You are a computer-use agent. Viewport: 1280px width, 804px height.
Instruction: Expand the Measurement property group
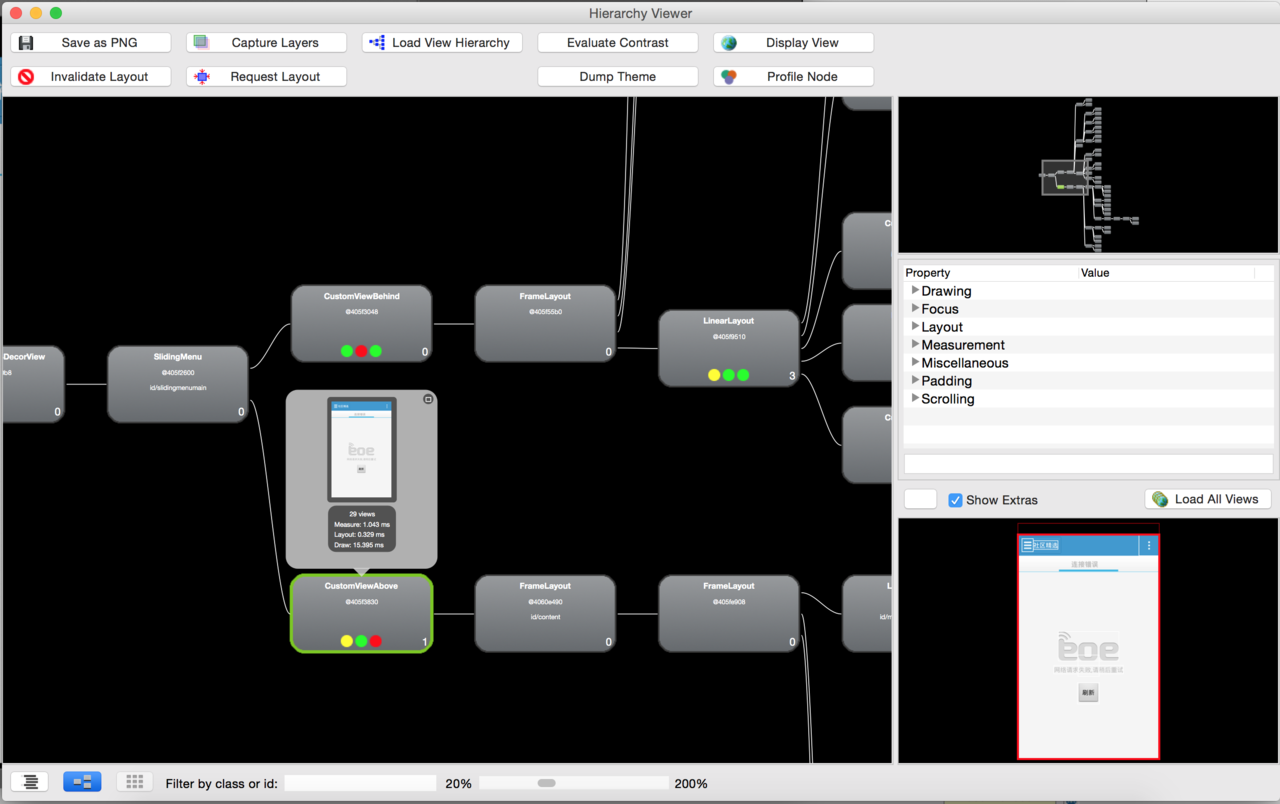click(915, 345)
